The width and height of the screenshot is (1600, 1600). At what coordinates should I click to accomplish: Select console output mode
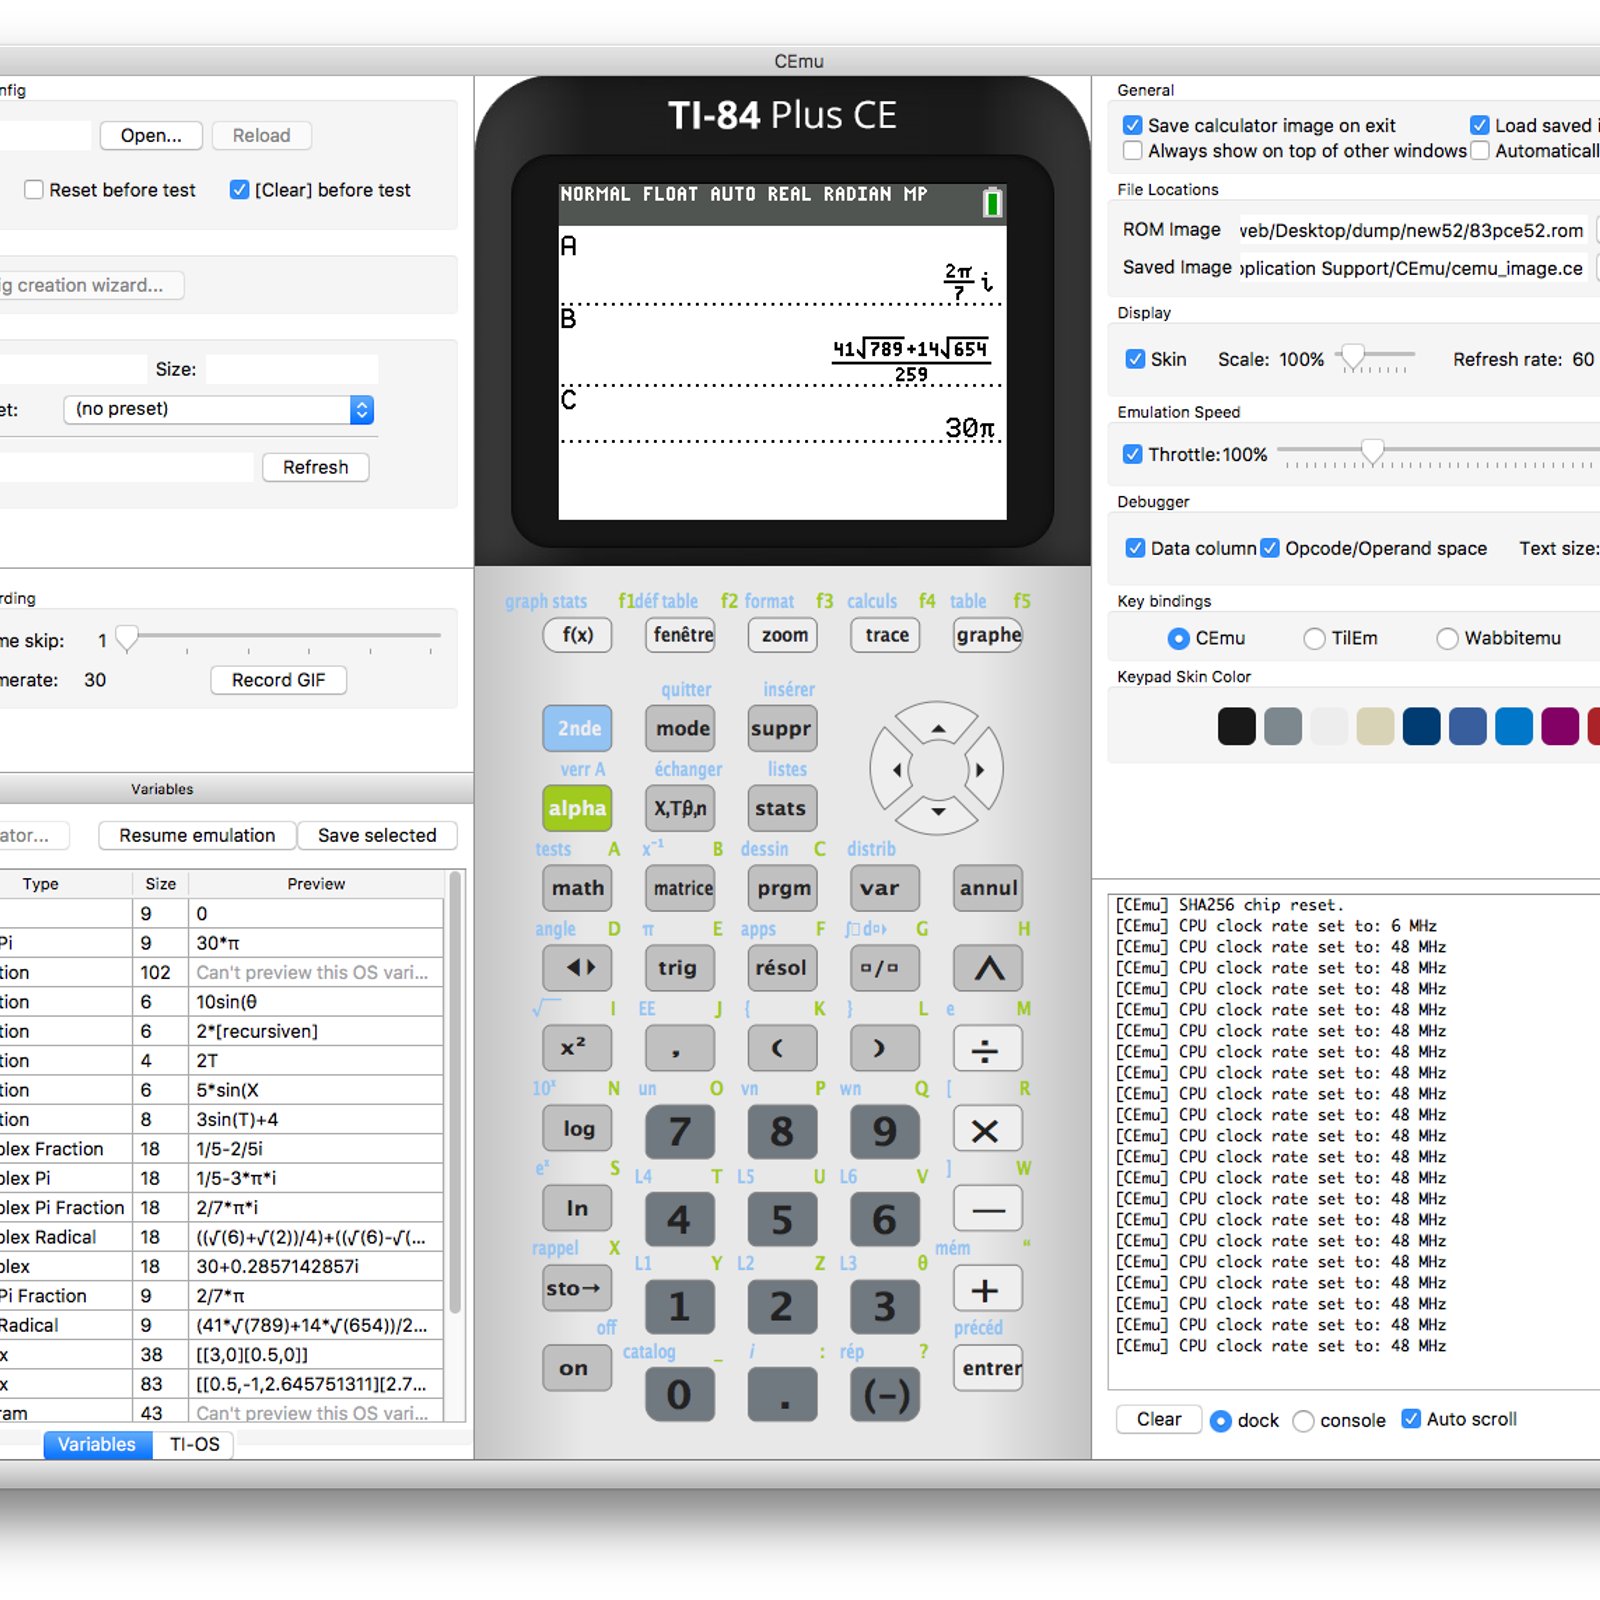(x=1303, y=1421)
